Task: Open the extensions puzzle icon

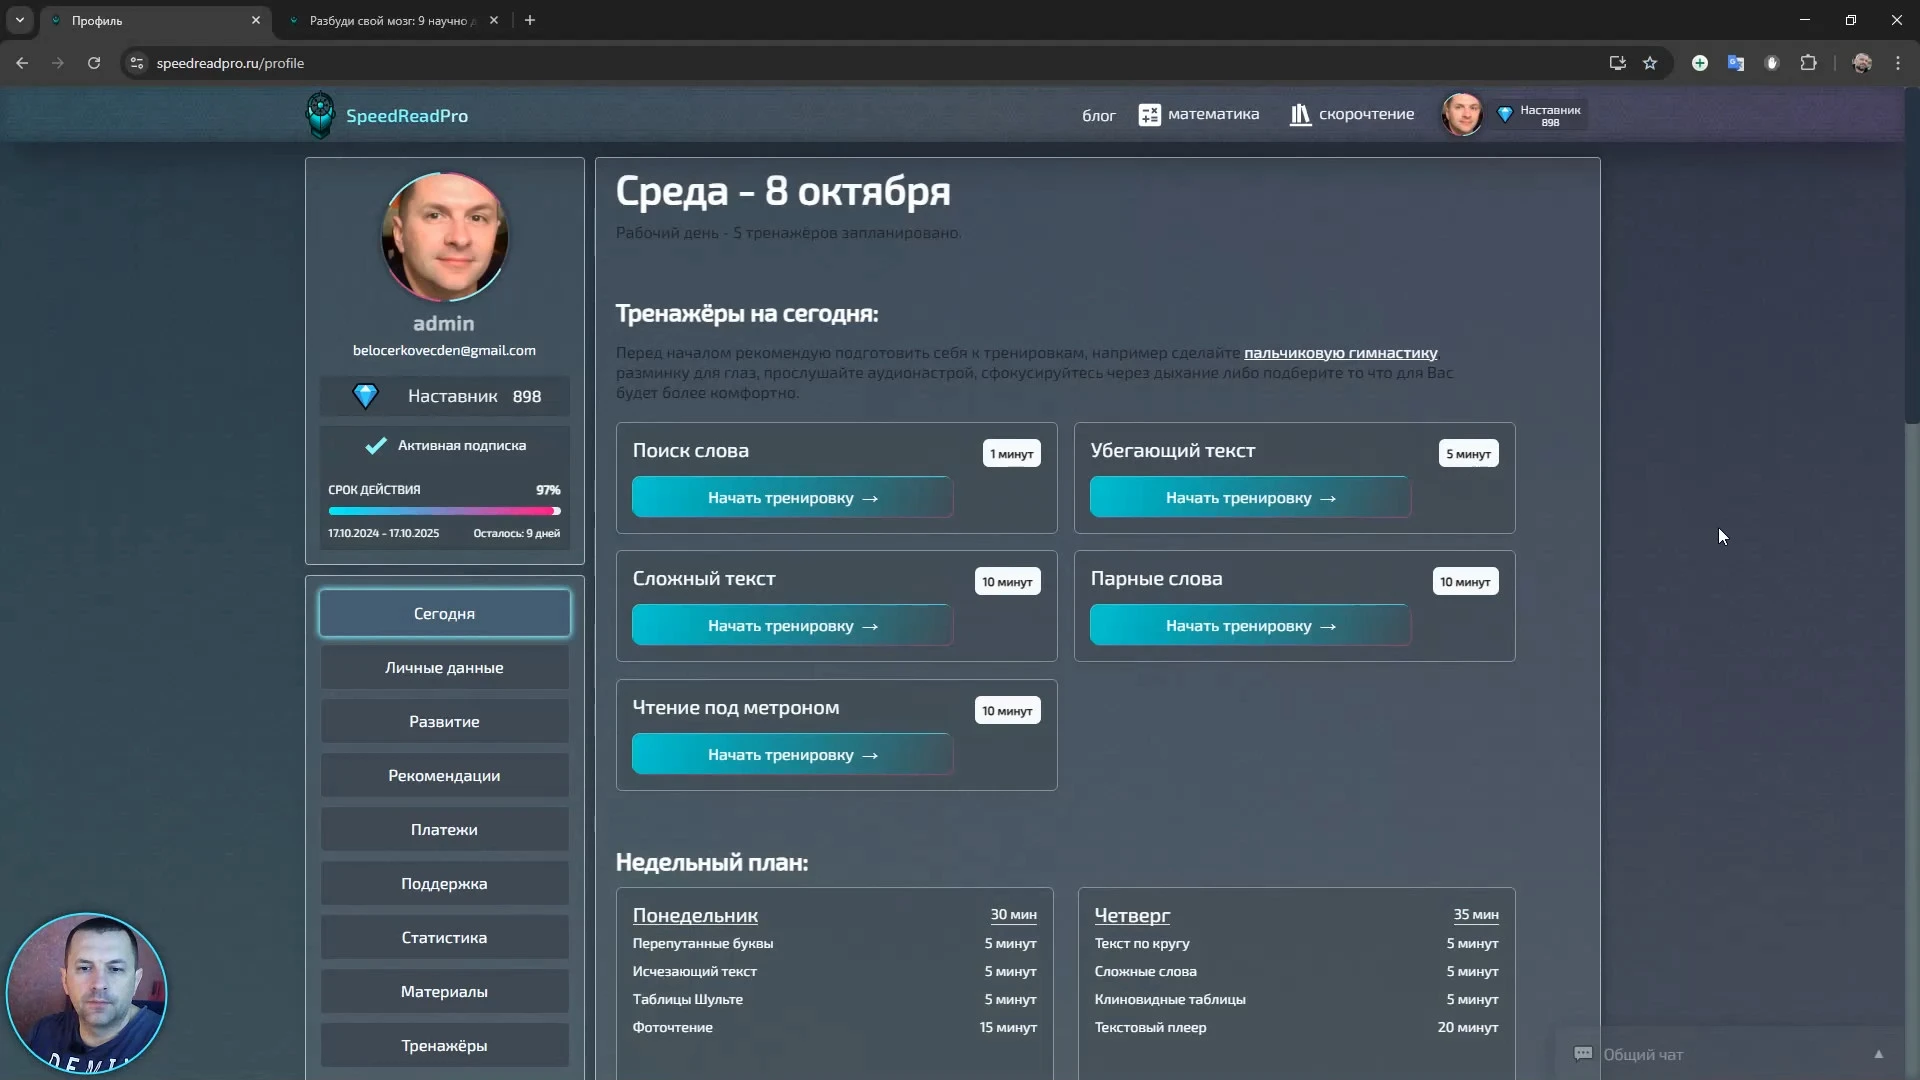Action: [1808, 63]
